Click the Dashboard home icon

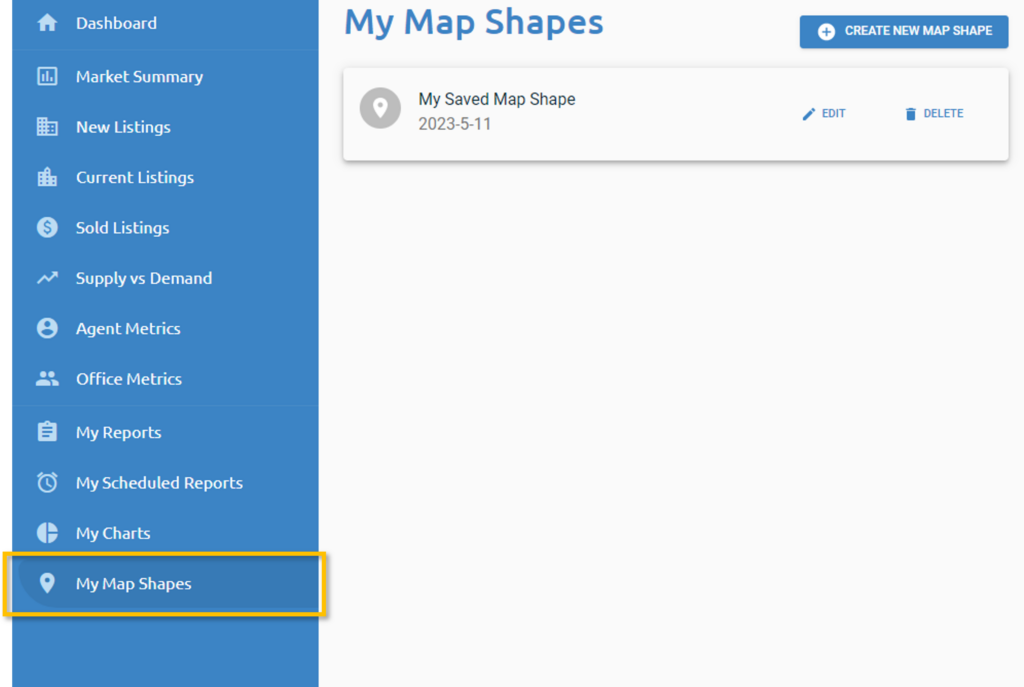click(47, 23)
